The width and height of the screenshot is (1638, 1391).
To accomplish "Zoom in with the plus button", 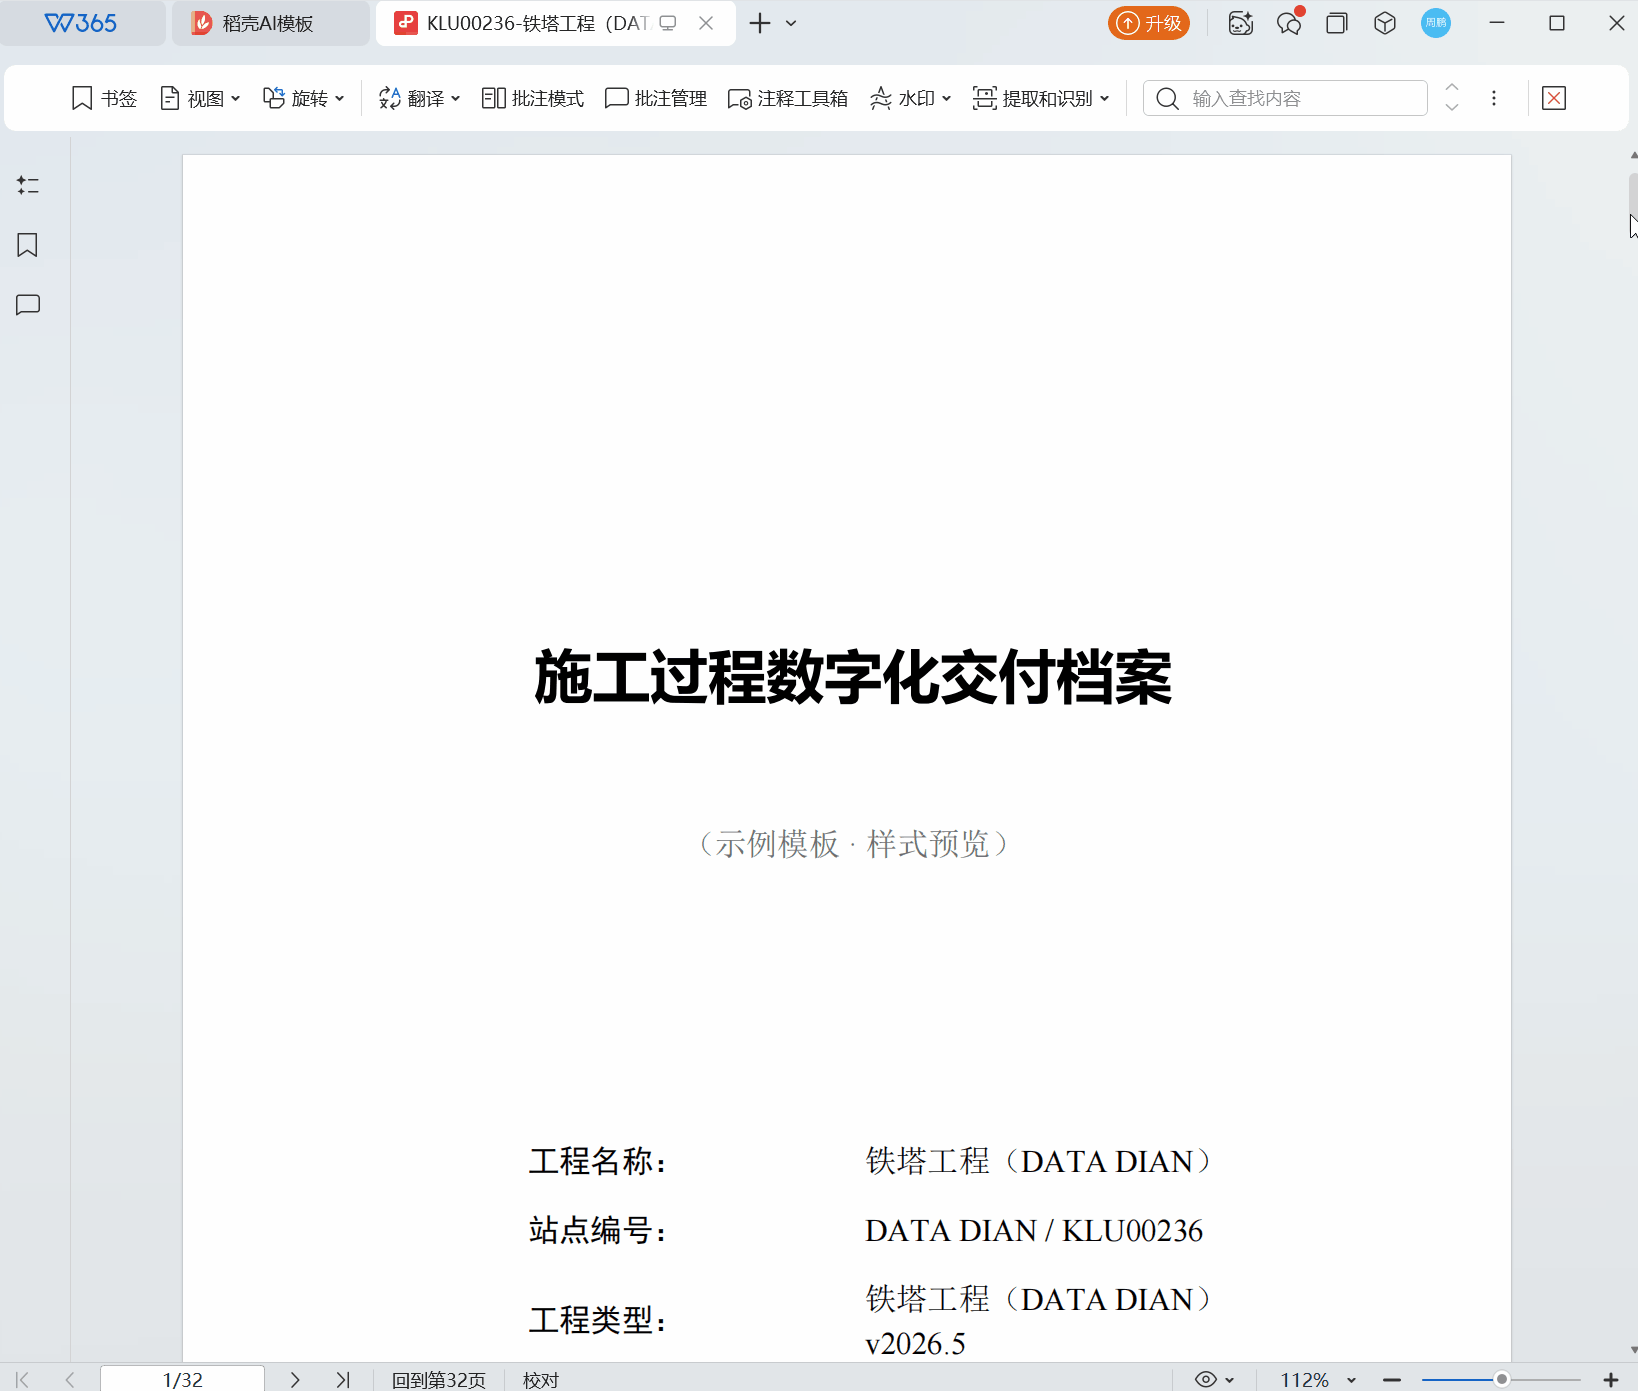I will [x=1611, y=1379].
